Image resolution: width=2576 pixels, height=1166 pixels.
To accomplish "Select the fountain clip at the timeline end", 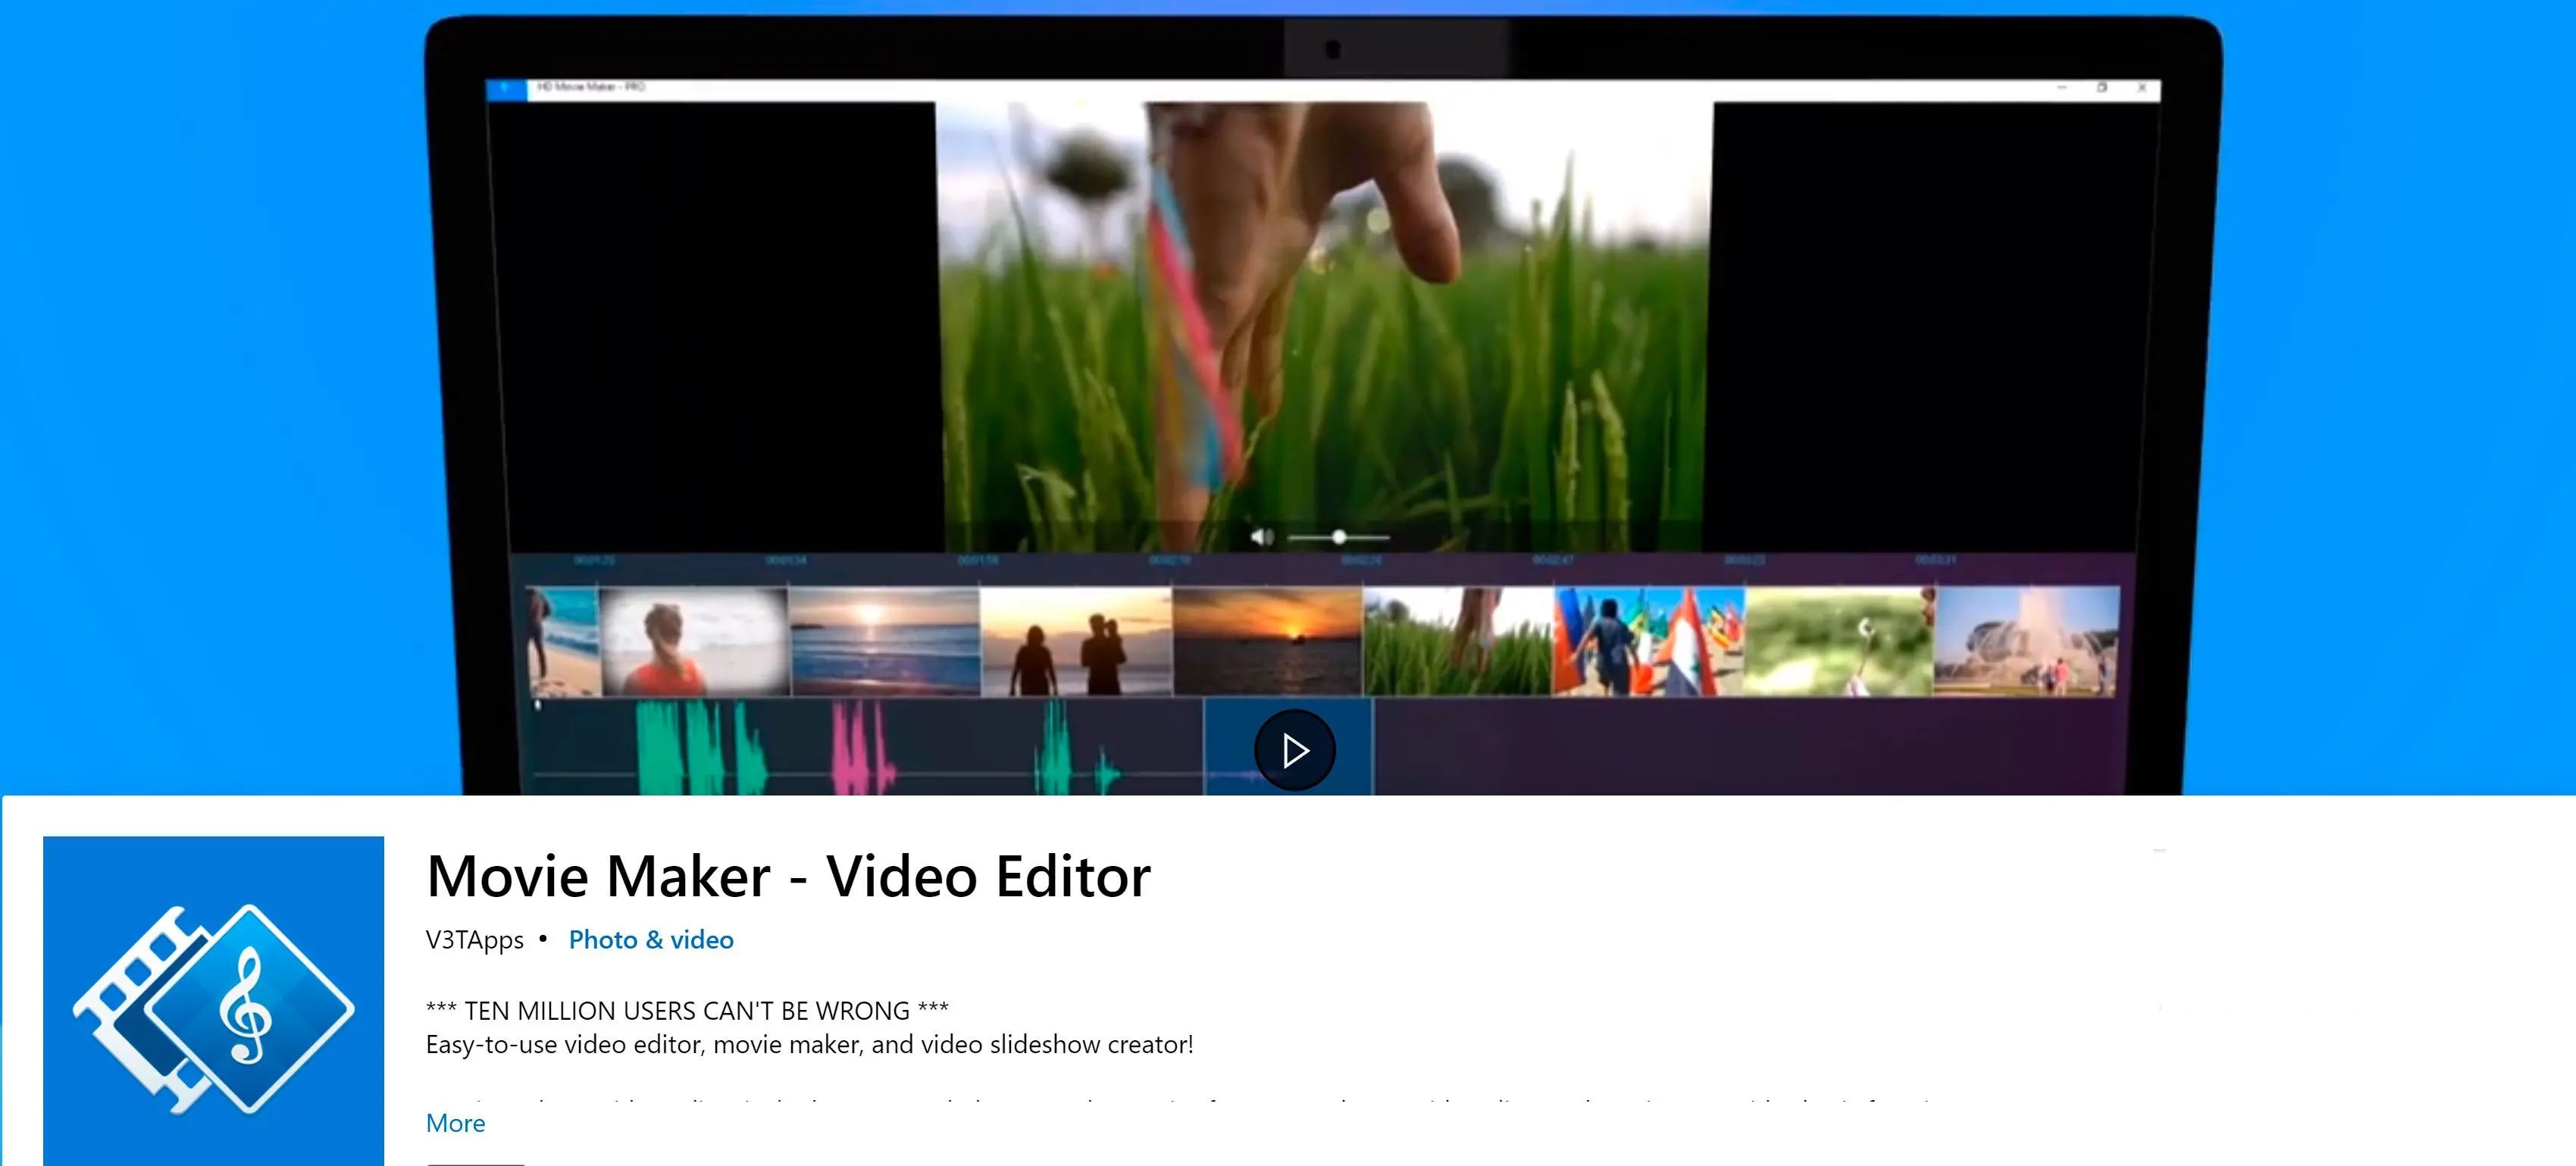I will click(2030, 640).
